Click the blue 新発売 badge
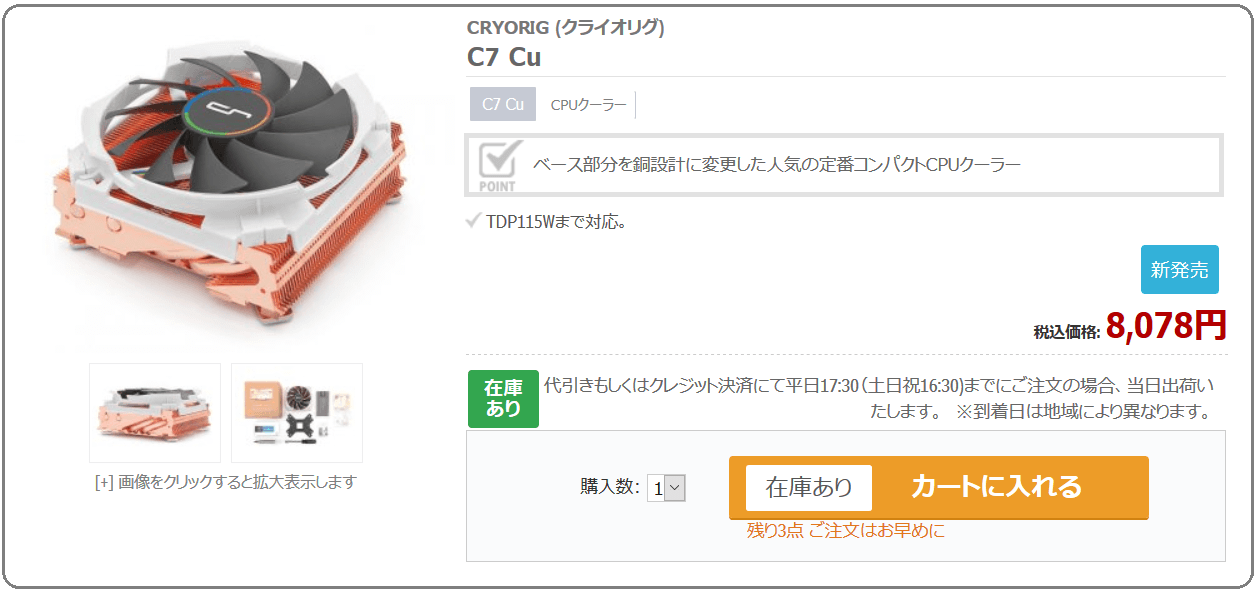This screenshot has width=1260, height=595. click(1180, 269)
